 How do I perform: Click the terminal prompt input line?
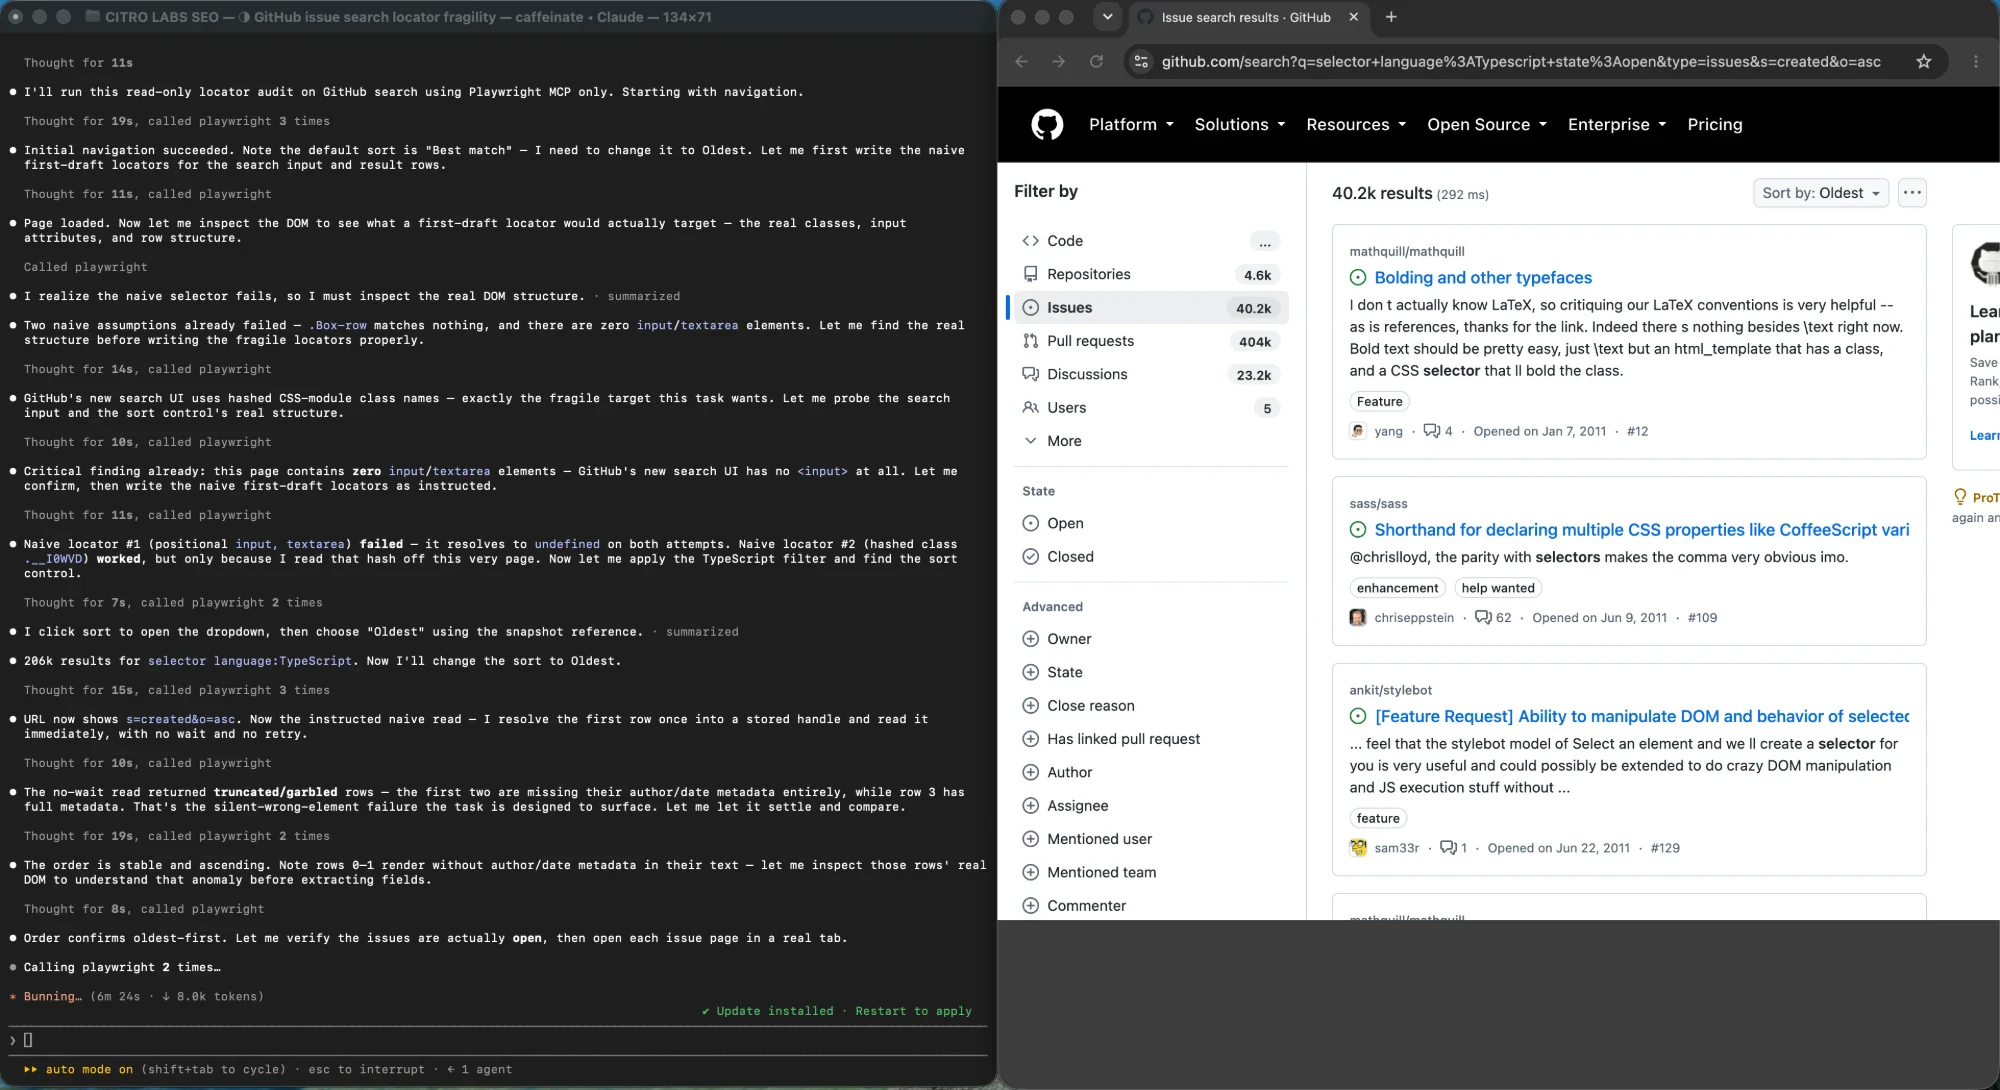[x=500, y=1040]
